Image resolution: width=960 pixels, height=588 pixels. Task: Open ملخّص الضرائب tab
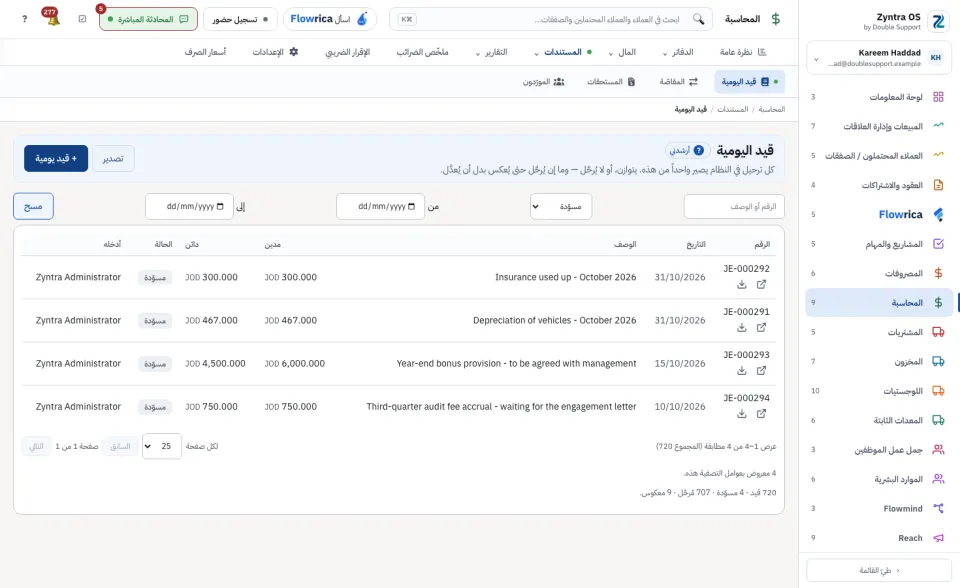(x=422, y=52)
